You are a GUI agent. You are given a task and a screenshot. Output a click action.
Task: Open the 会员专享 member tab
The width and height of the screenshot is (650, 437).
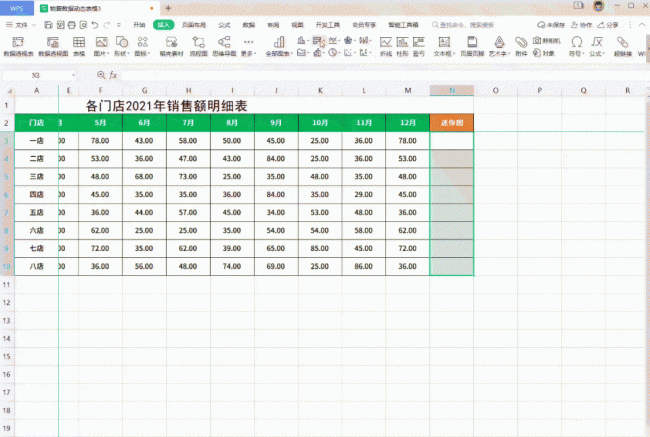click(x=364, y=25)
